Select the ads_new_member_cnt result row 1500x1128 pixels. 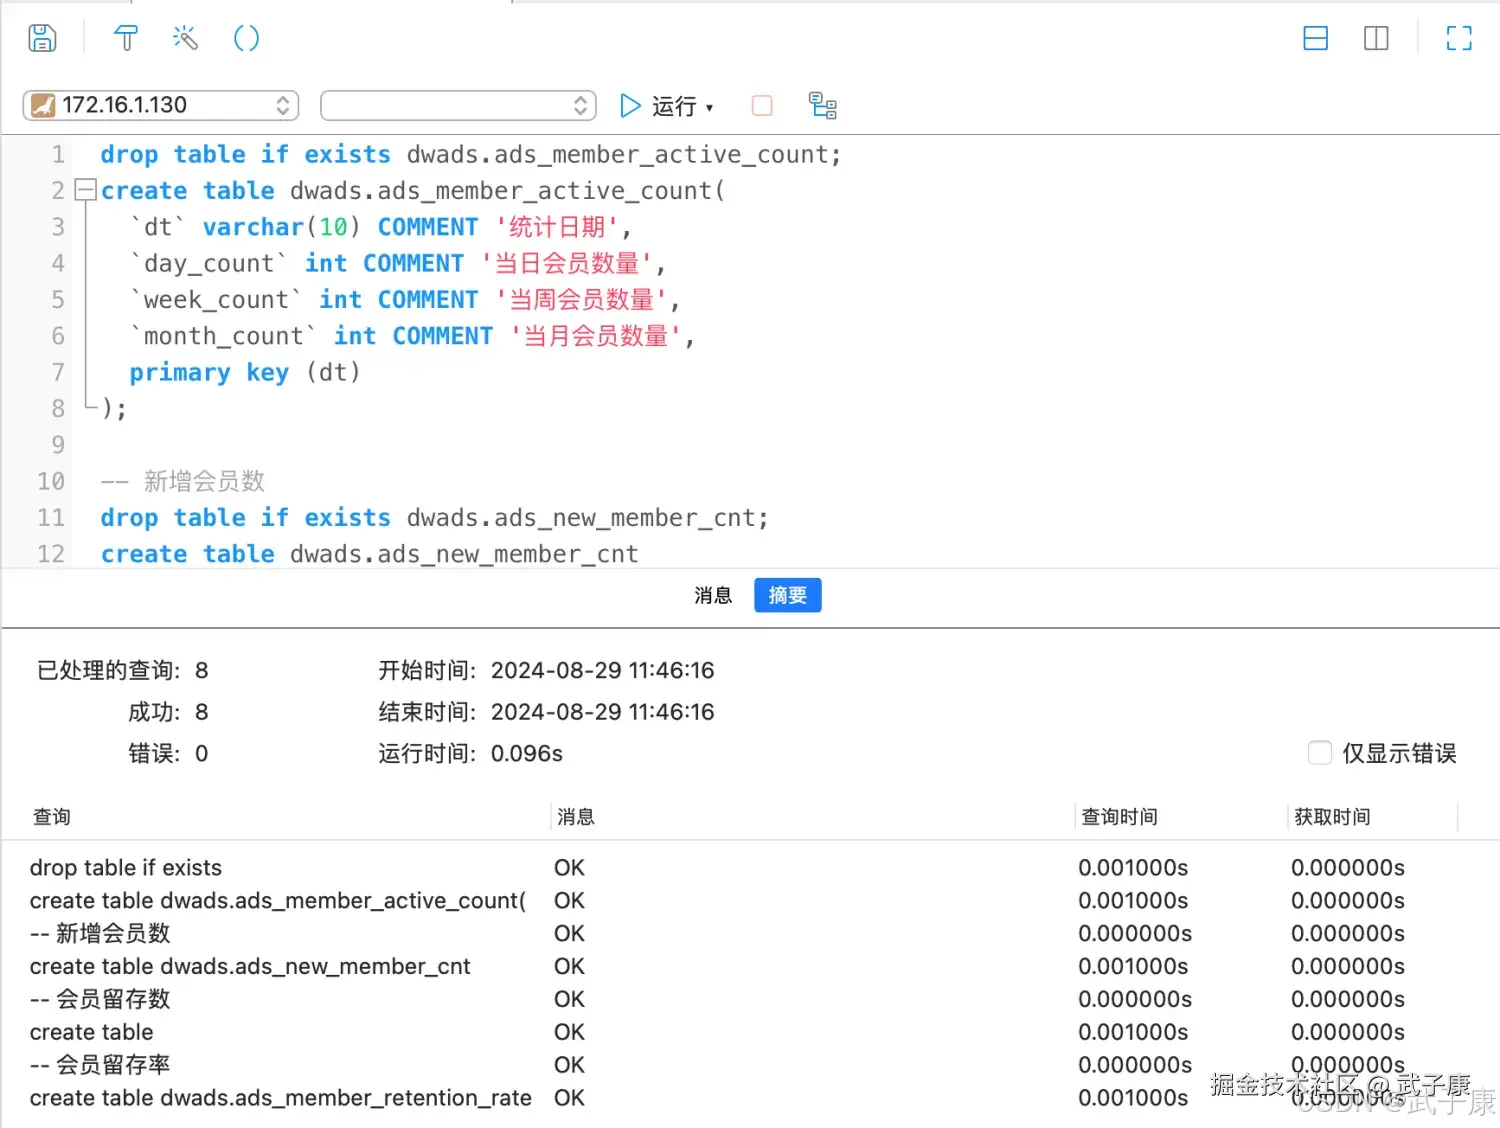tap(750, 966)
